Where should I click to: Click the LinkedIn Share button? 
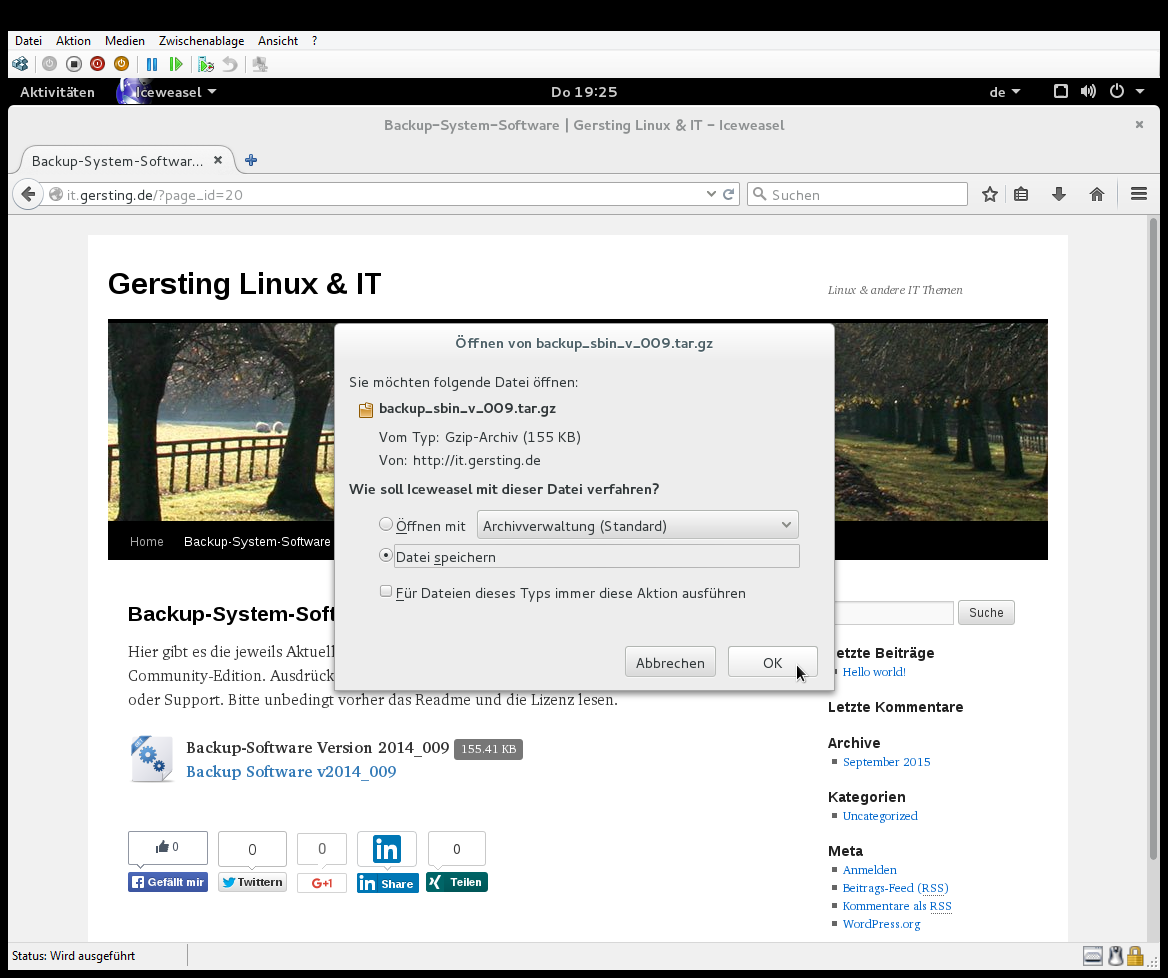(387, 883)
